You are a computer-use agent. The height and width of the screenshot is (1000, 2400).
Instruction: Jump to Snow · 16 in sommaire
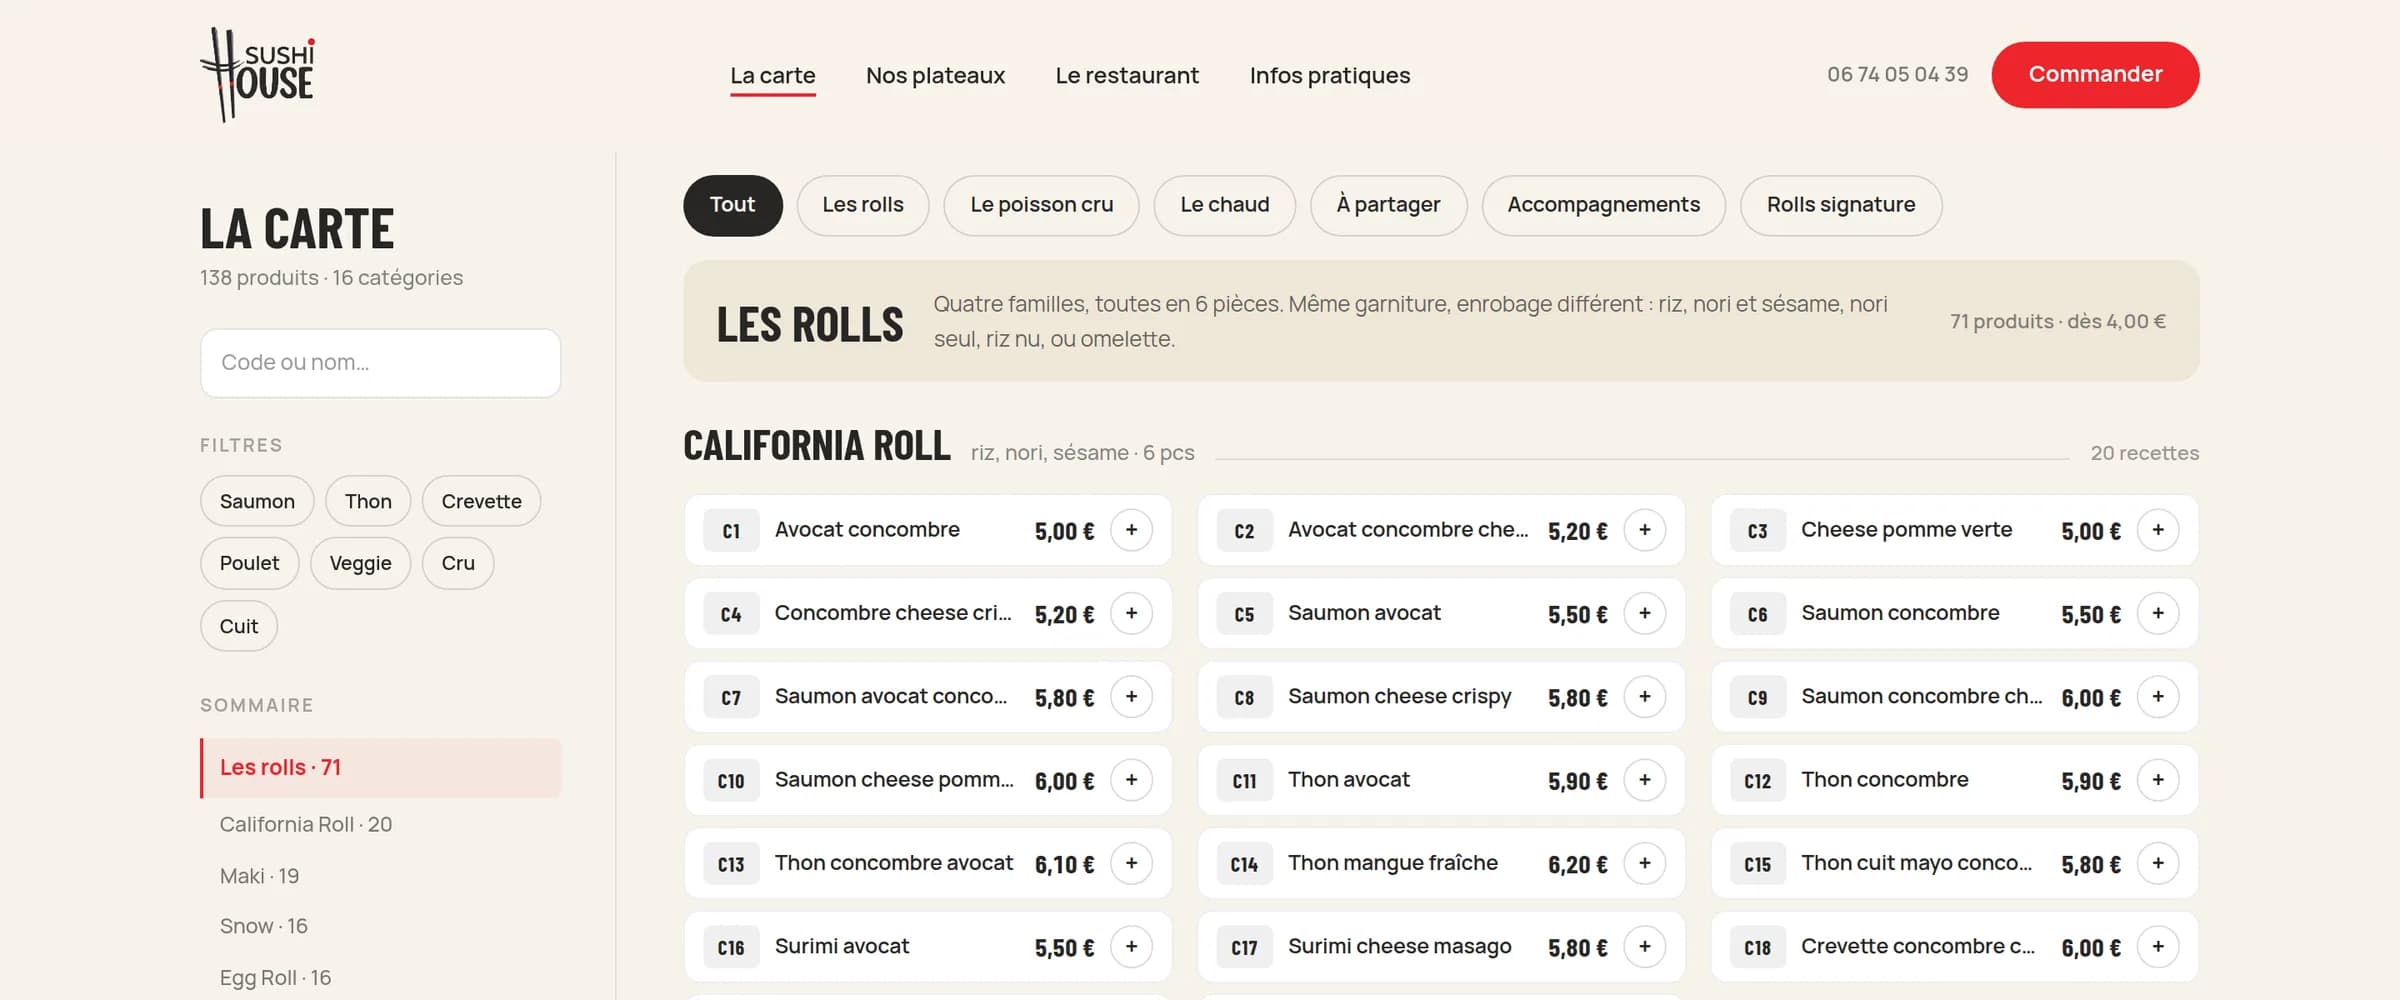pyautogui.click(x=264, y=926)
